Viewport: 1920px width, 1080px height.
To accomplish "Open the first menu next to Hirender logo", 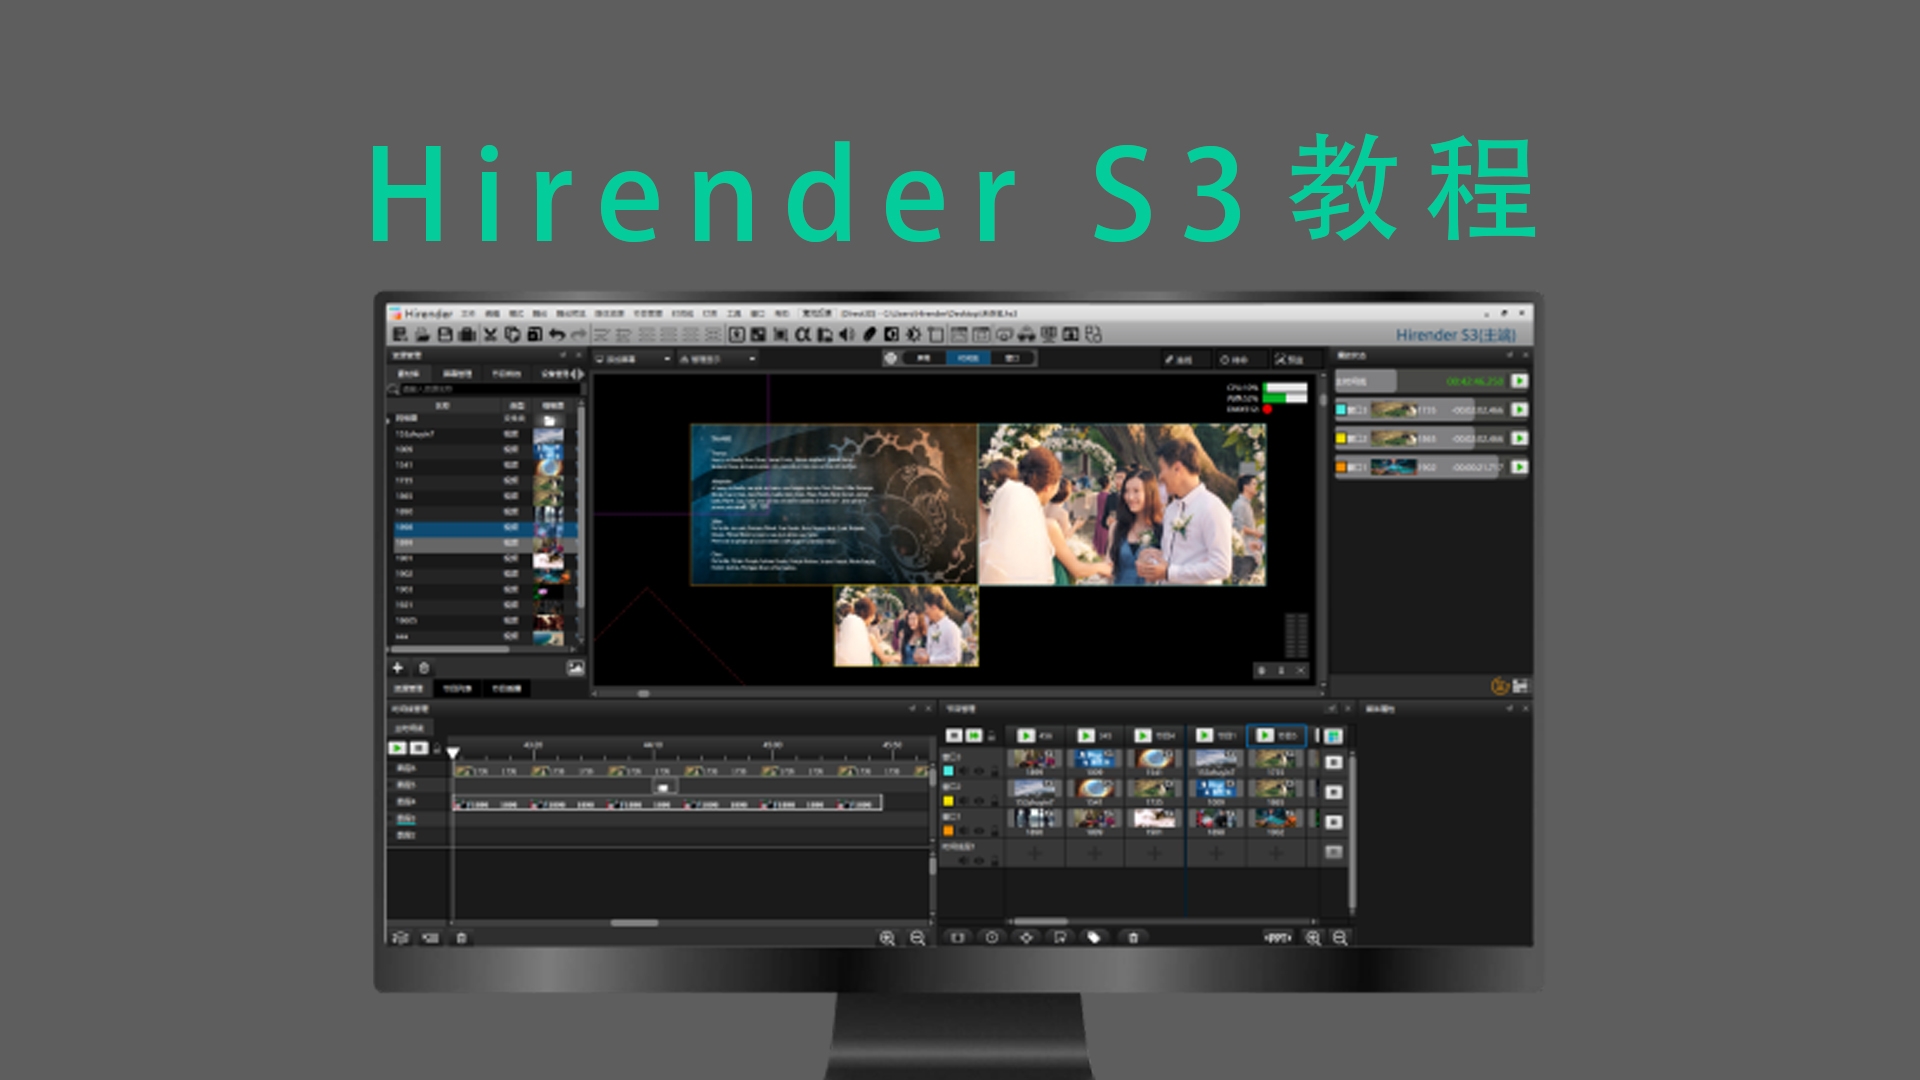I will click(467, 314).
